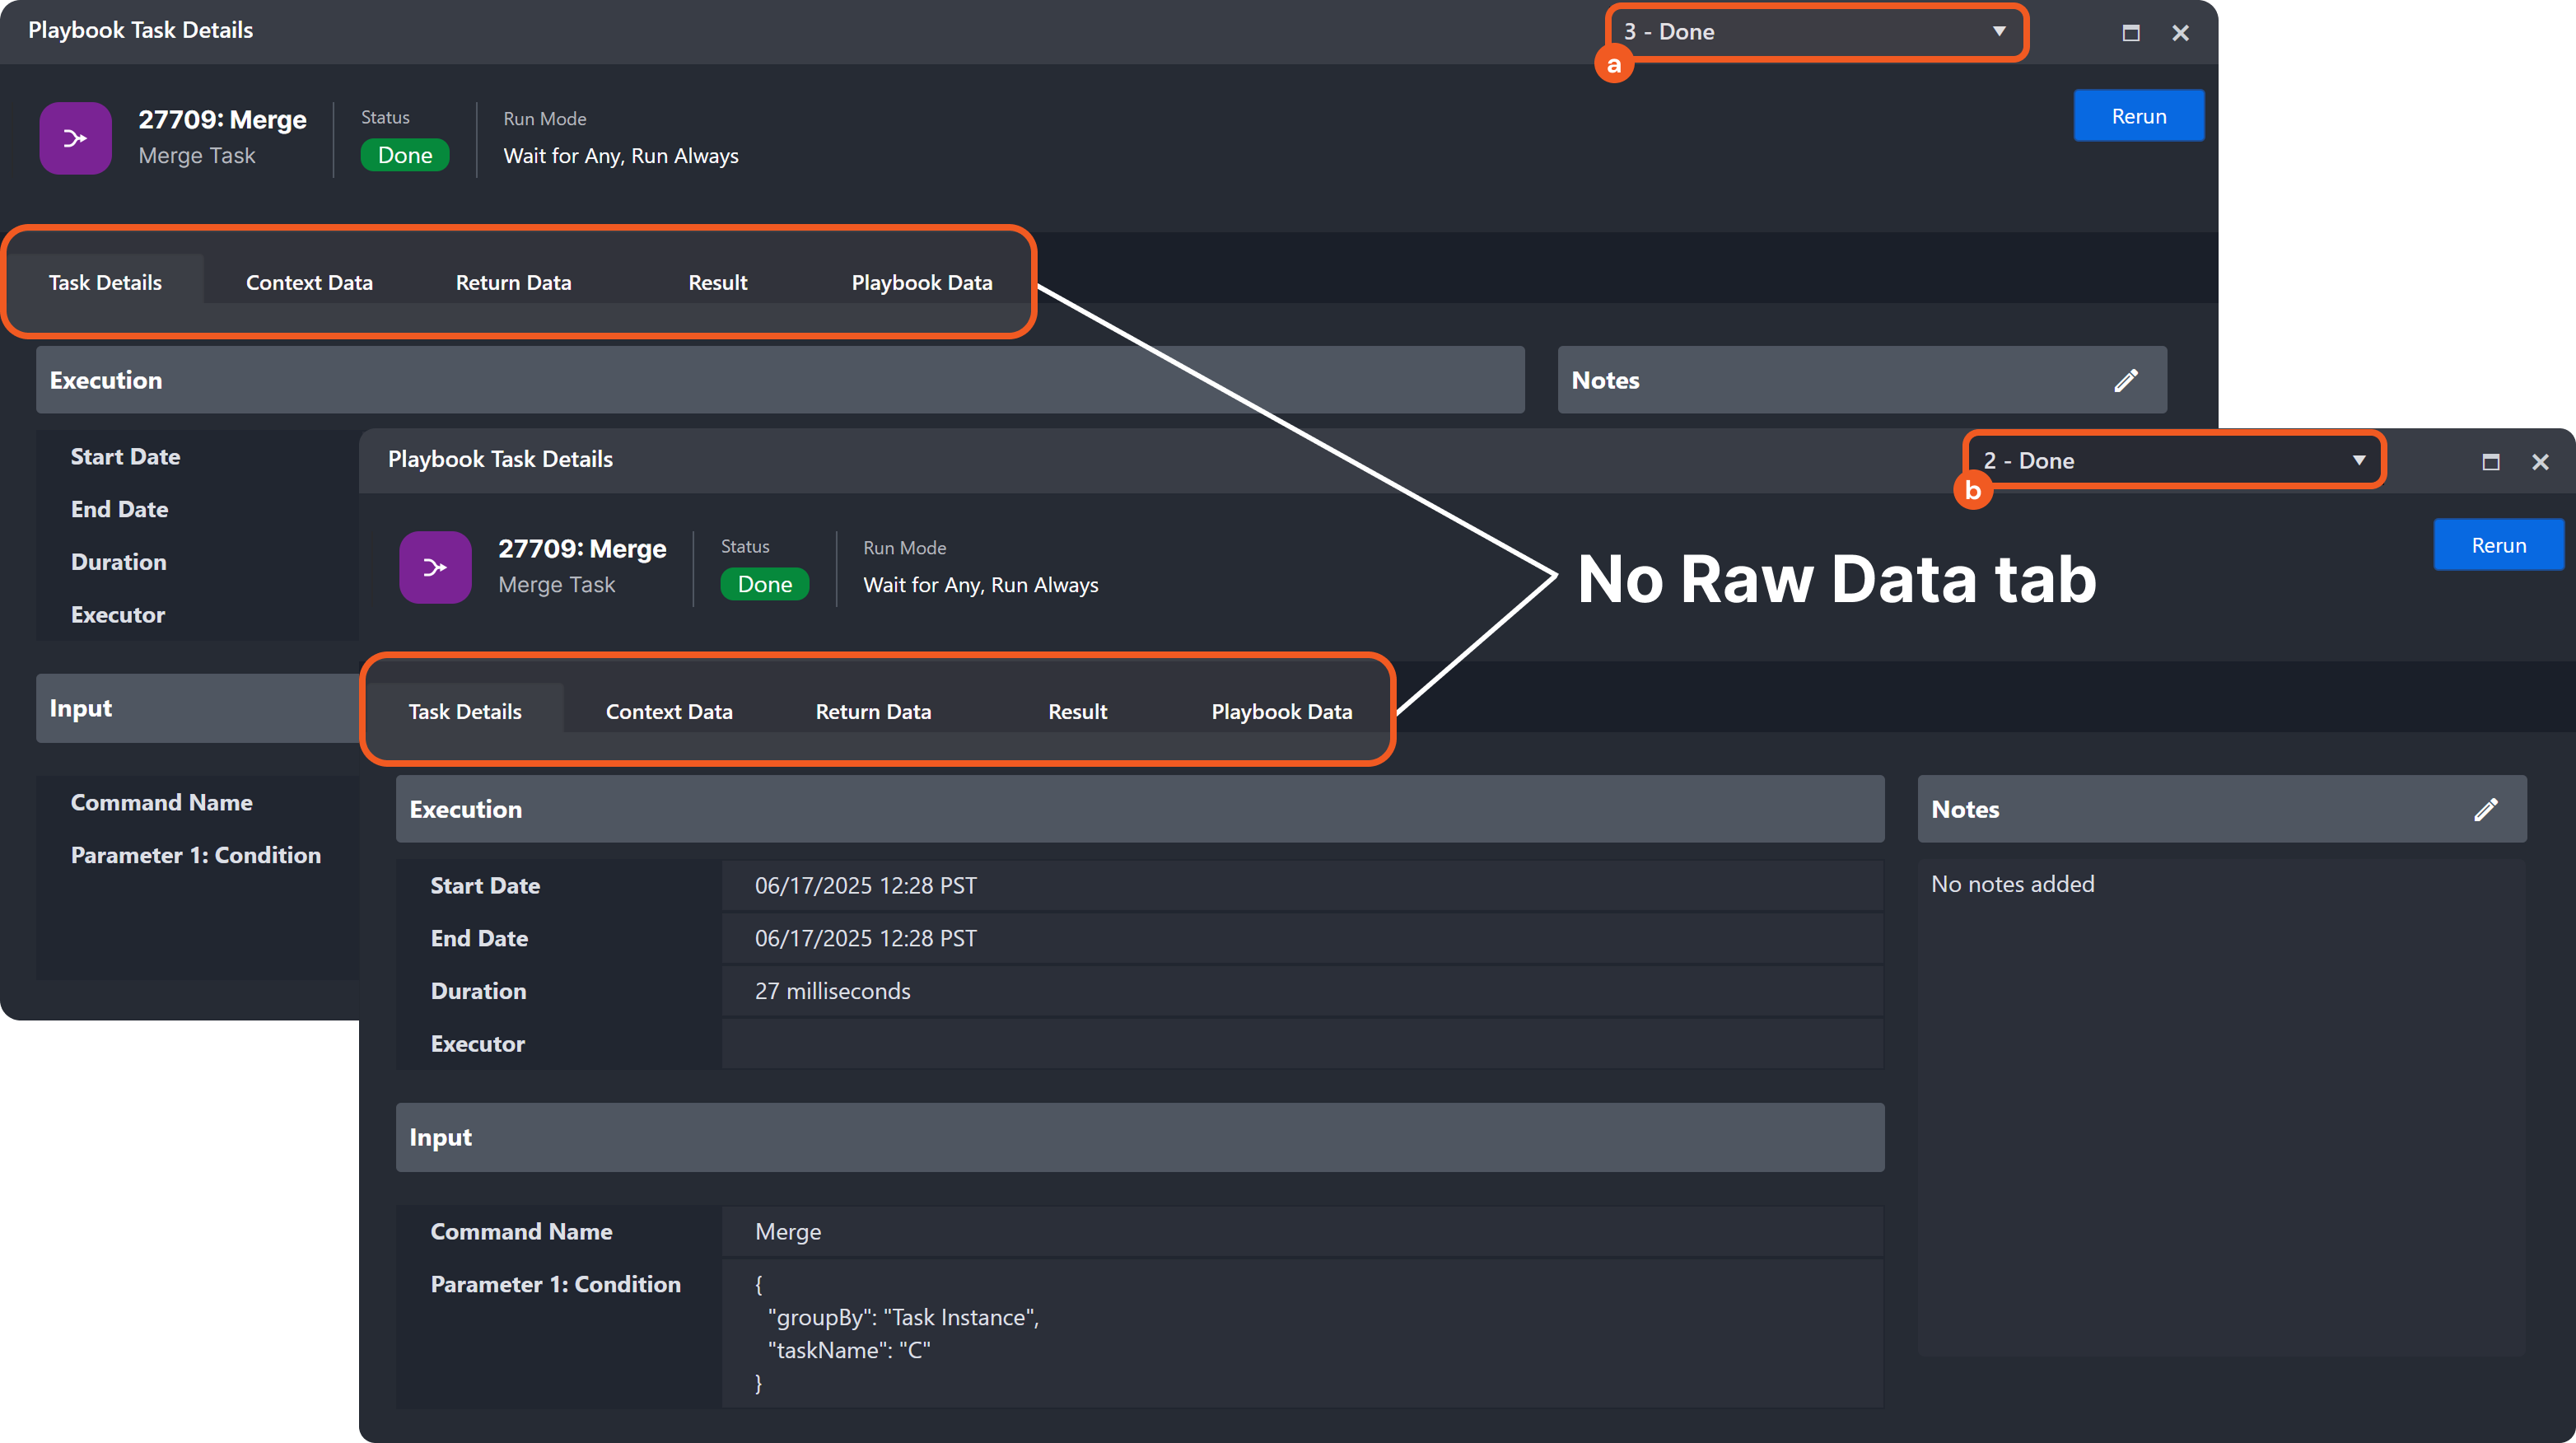2576x1443 pixels.
Task: Click the 'No notes added' notes area
Action: pos(2012,884)
